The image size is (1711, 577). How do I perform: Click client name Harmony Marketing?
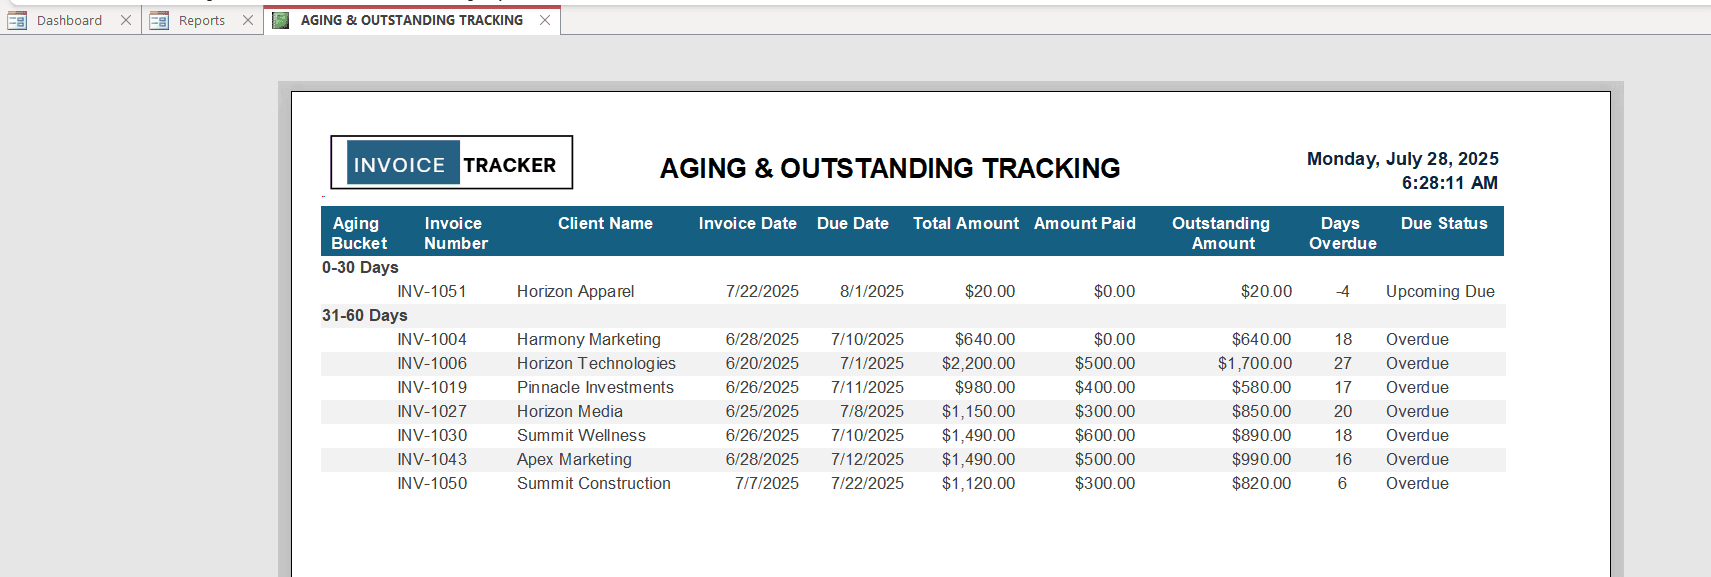click(588, 339)
